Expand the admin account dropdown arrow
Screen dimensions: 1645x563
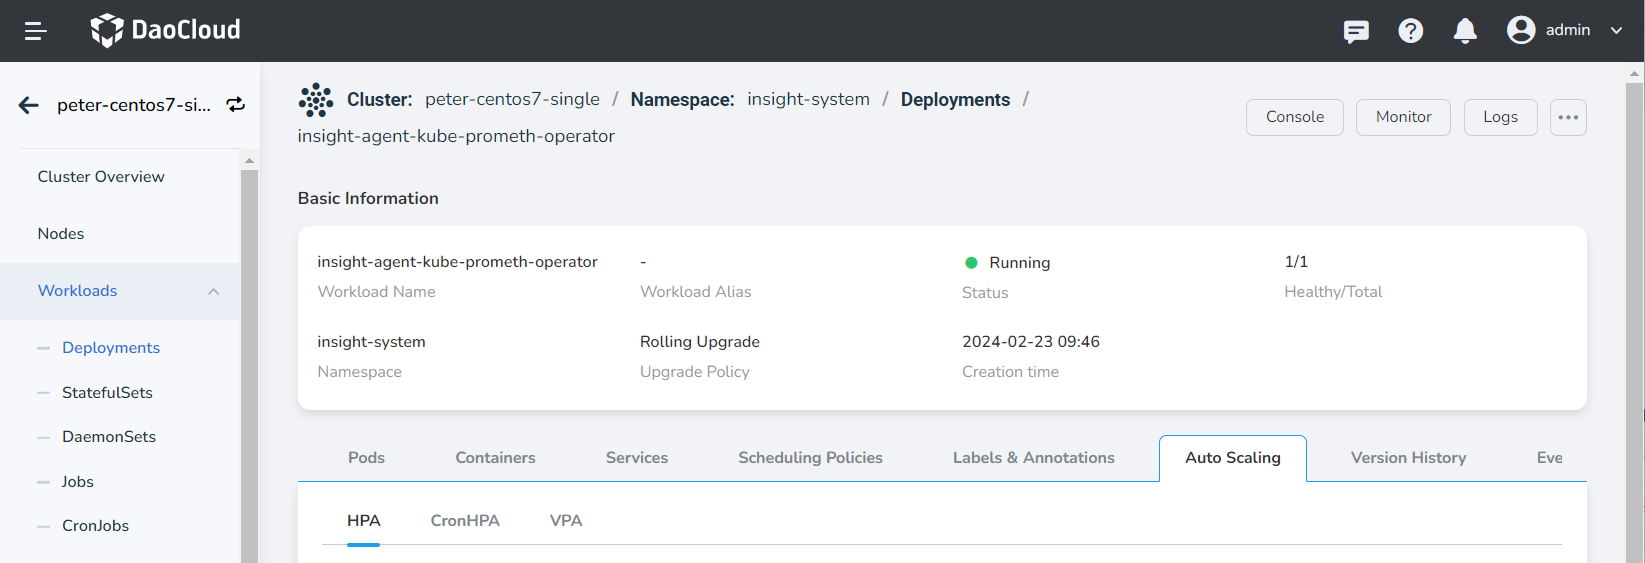pos(1616,31)
